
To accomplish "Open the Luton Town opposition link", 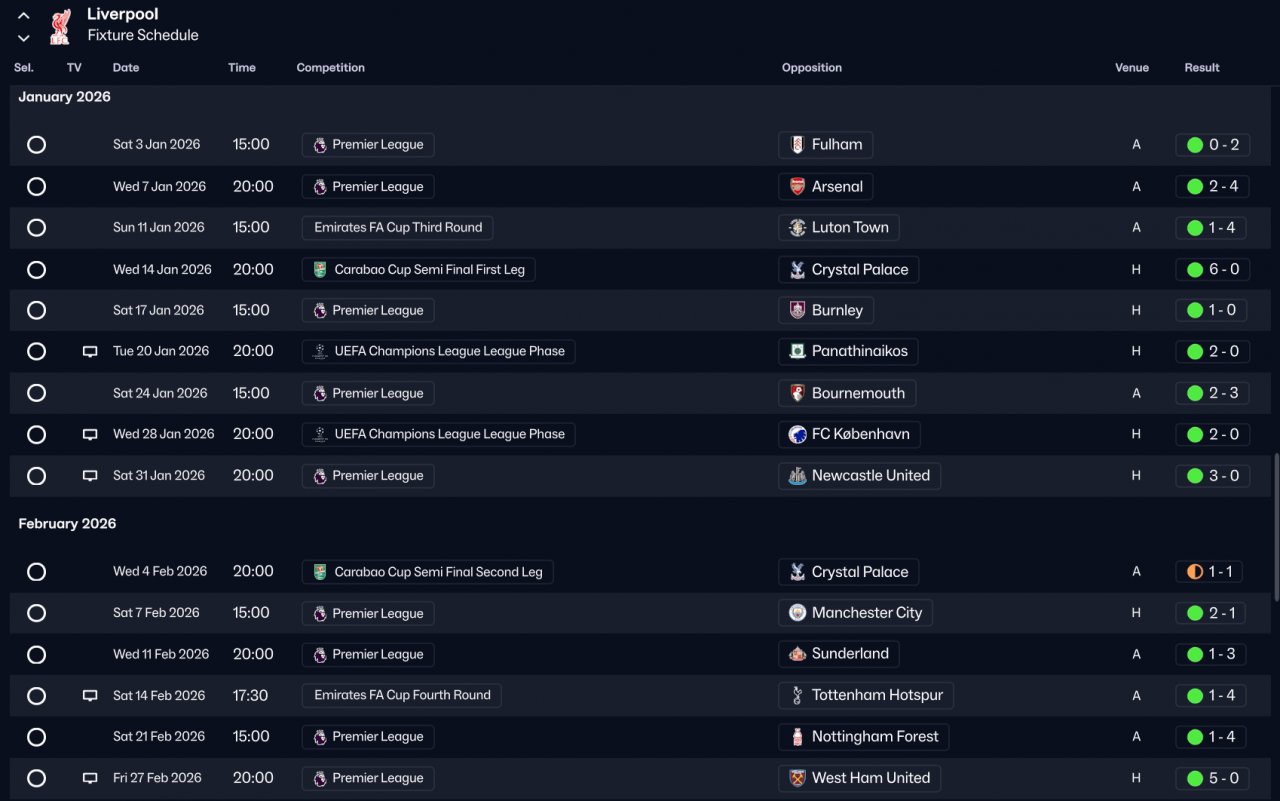I will pos(838,228).
